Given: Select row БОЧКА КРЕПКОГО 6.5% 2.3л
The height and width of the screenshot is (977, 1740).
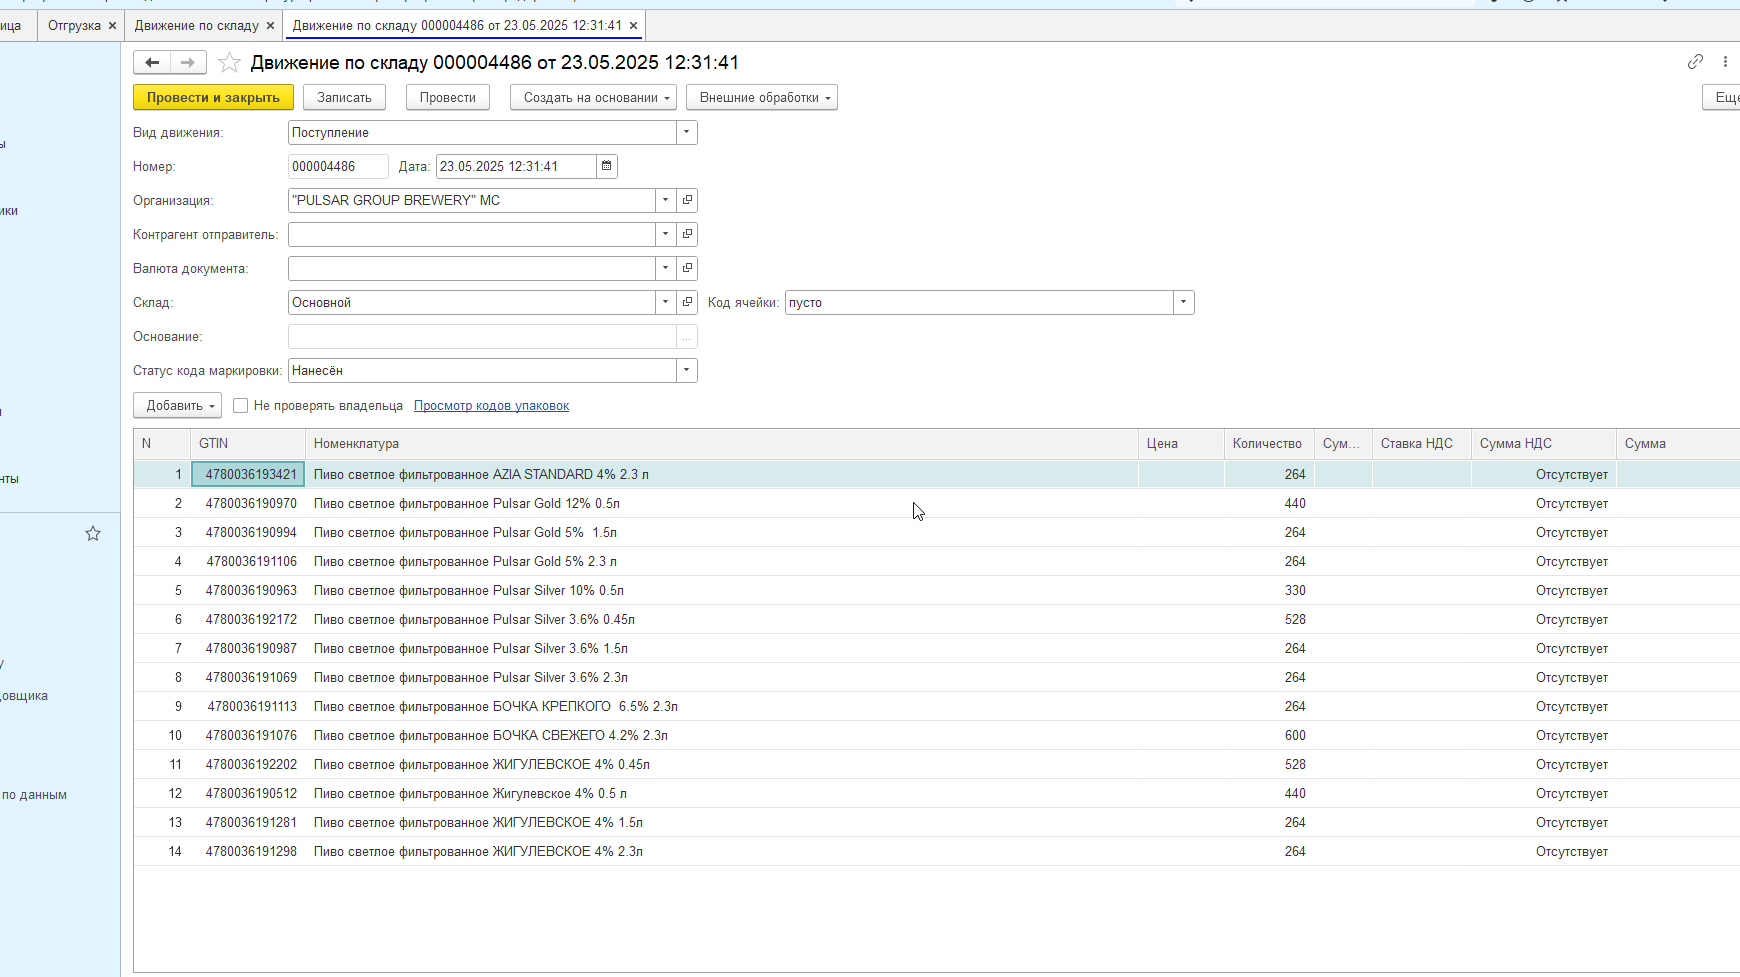Looking at the screenshot, I should pyautogui.click(x=936, y=706).
